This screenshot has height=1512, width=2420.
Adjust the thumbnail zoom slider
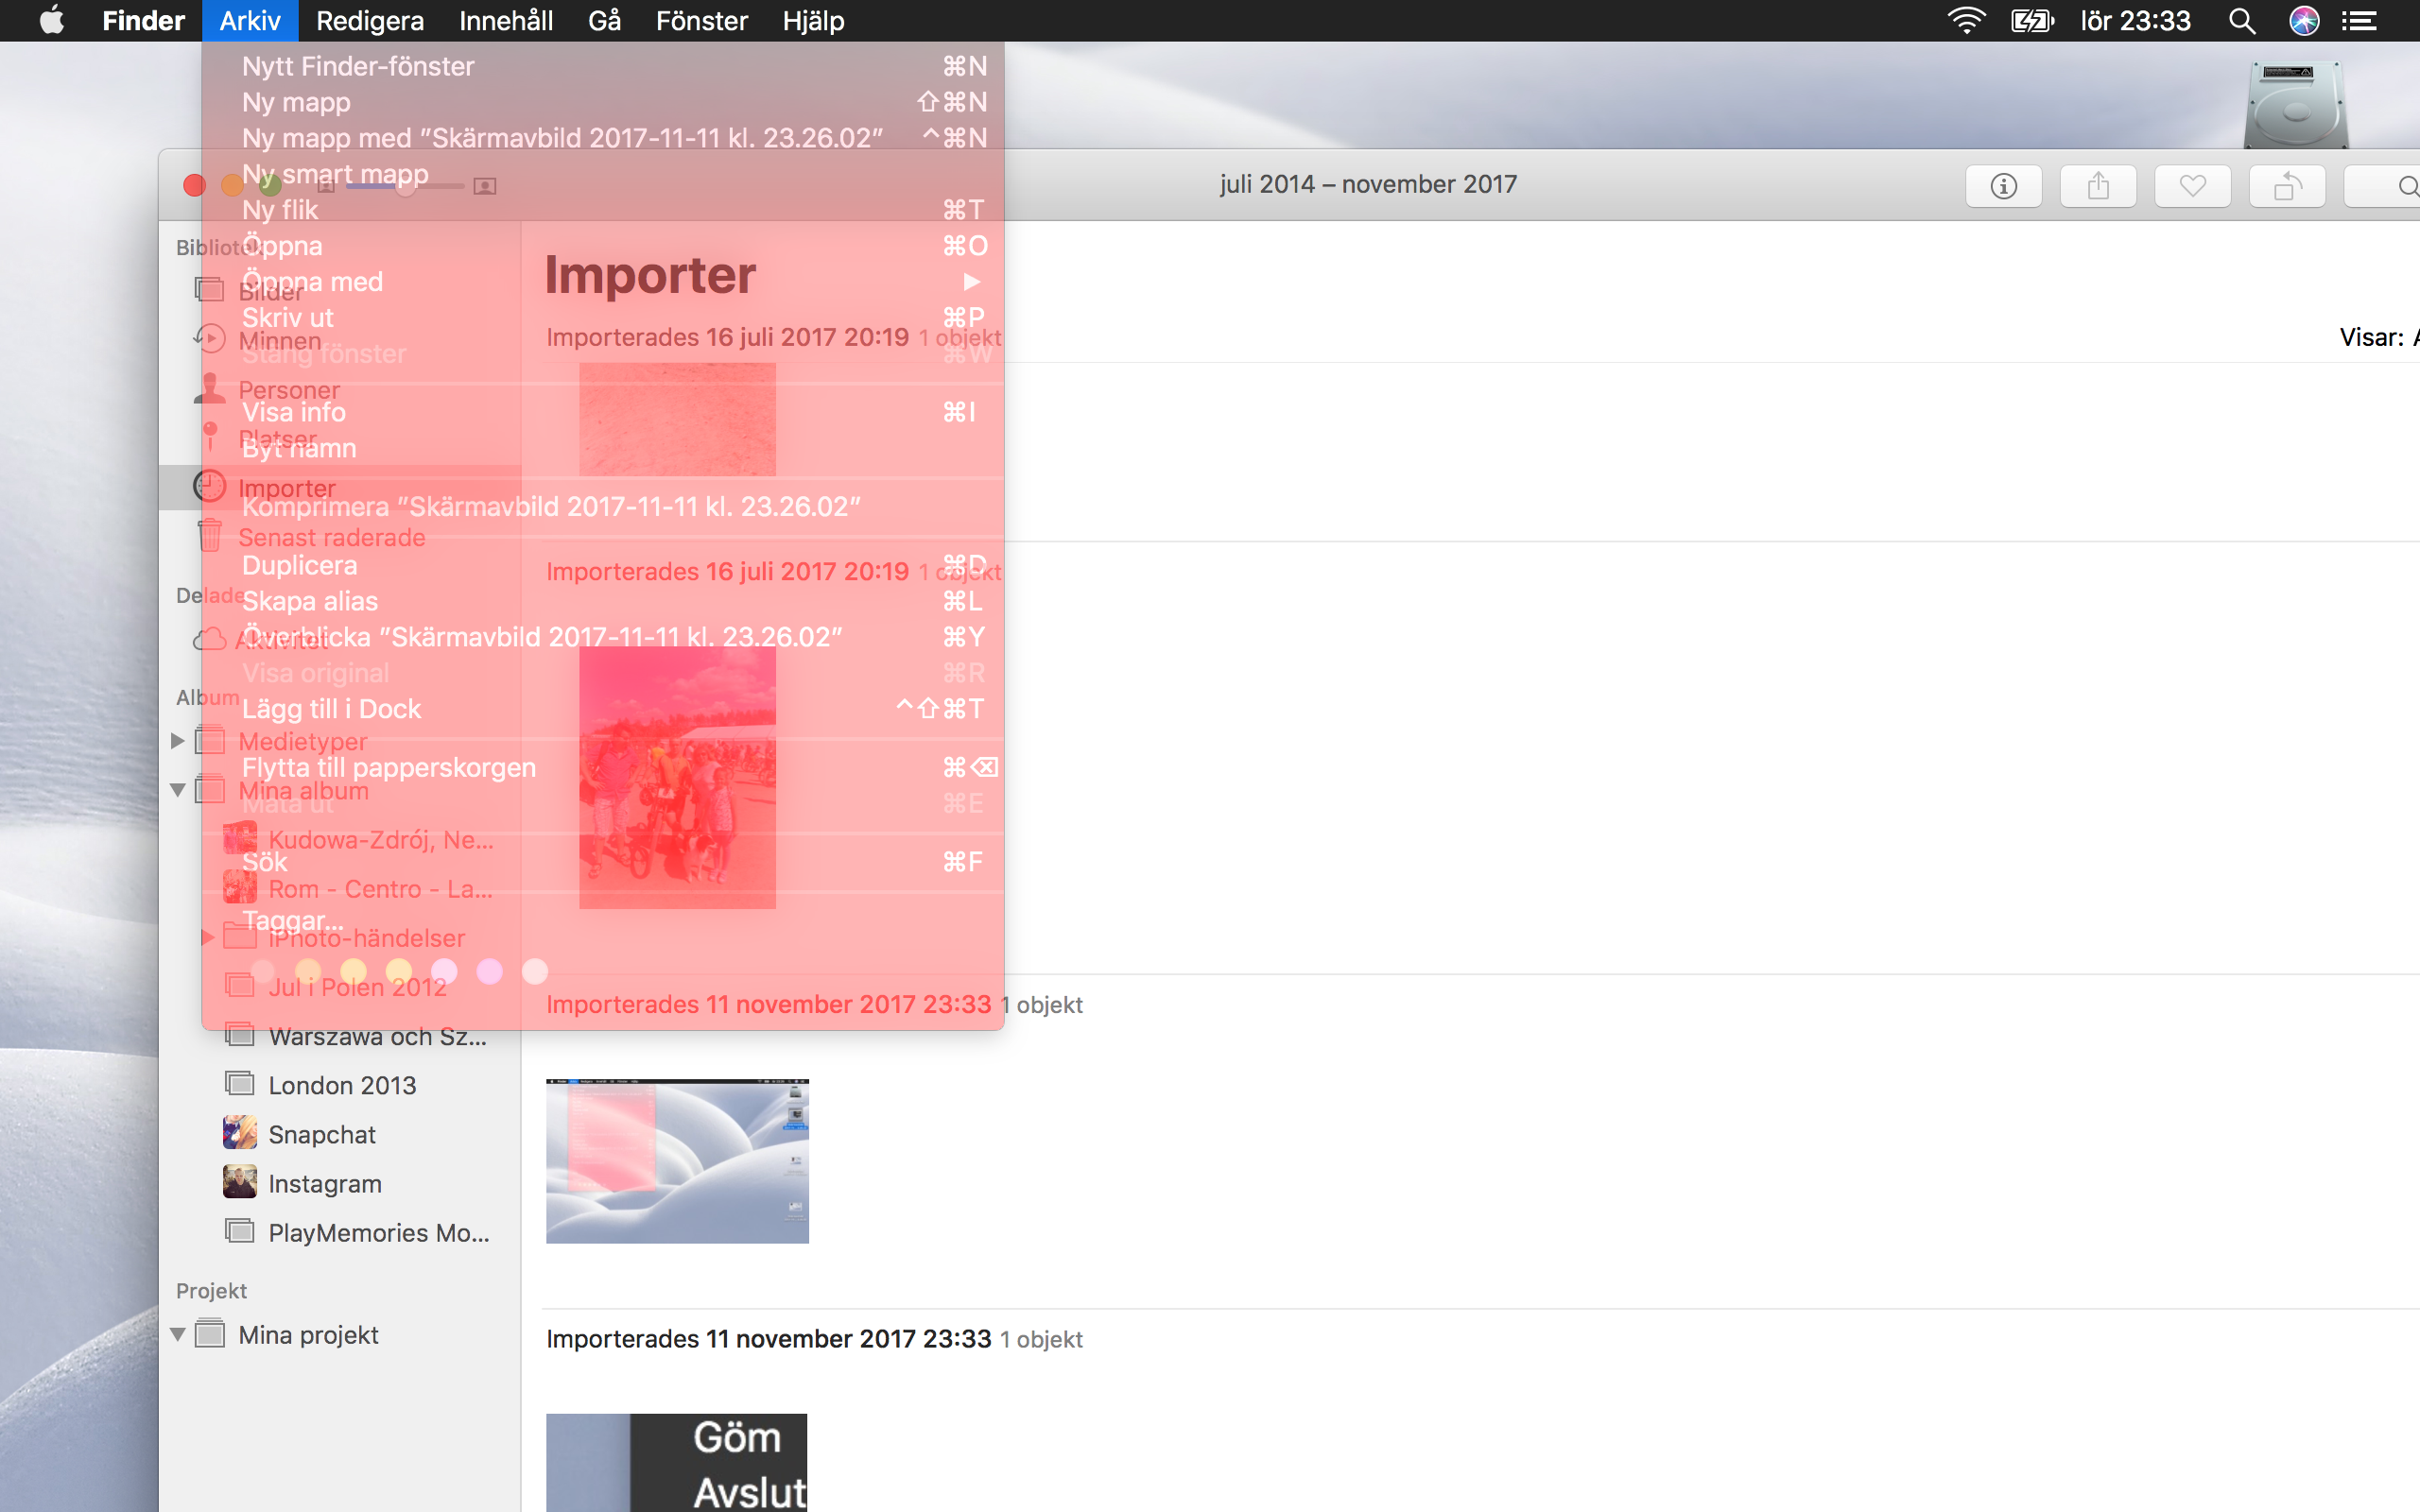(x=405, y=186)
